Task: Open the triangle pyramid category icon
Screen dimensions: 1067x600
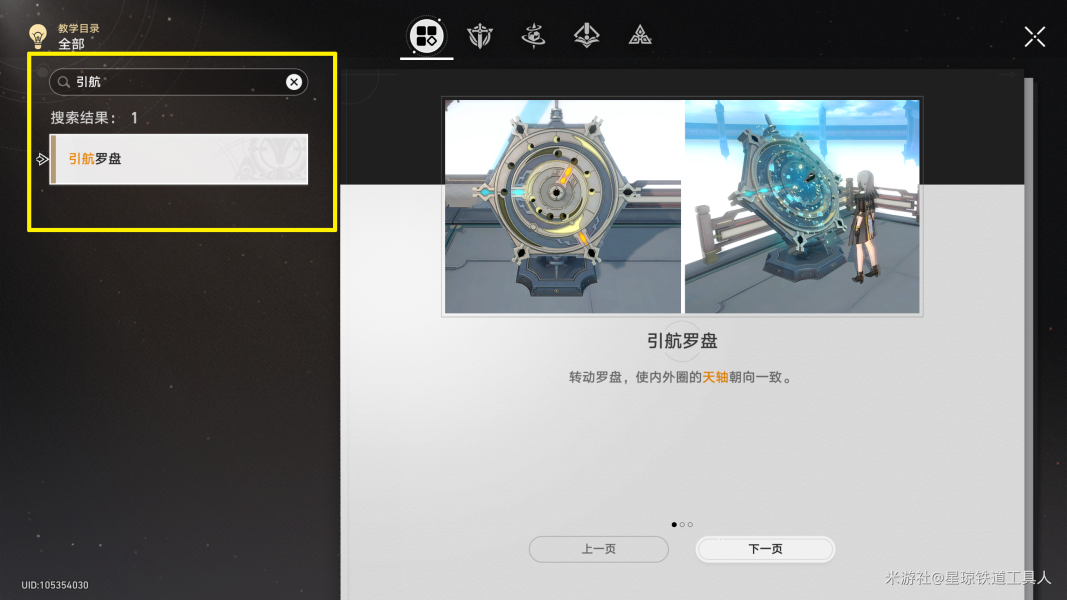Action: tap(640, 35)
